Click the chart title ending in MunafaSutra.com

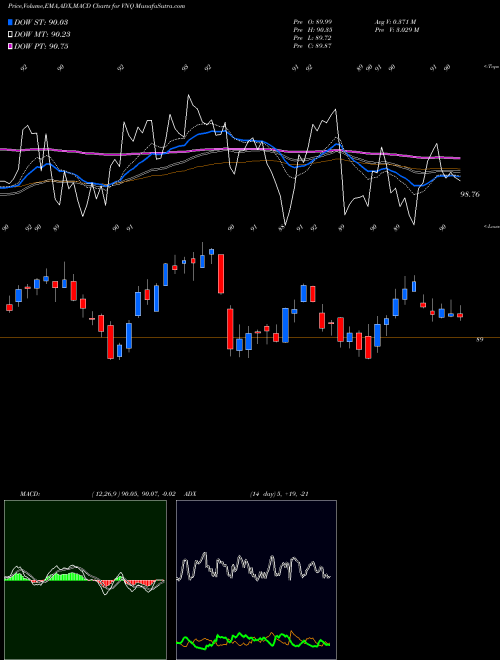(96, 6)
